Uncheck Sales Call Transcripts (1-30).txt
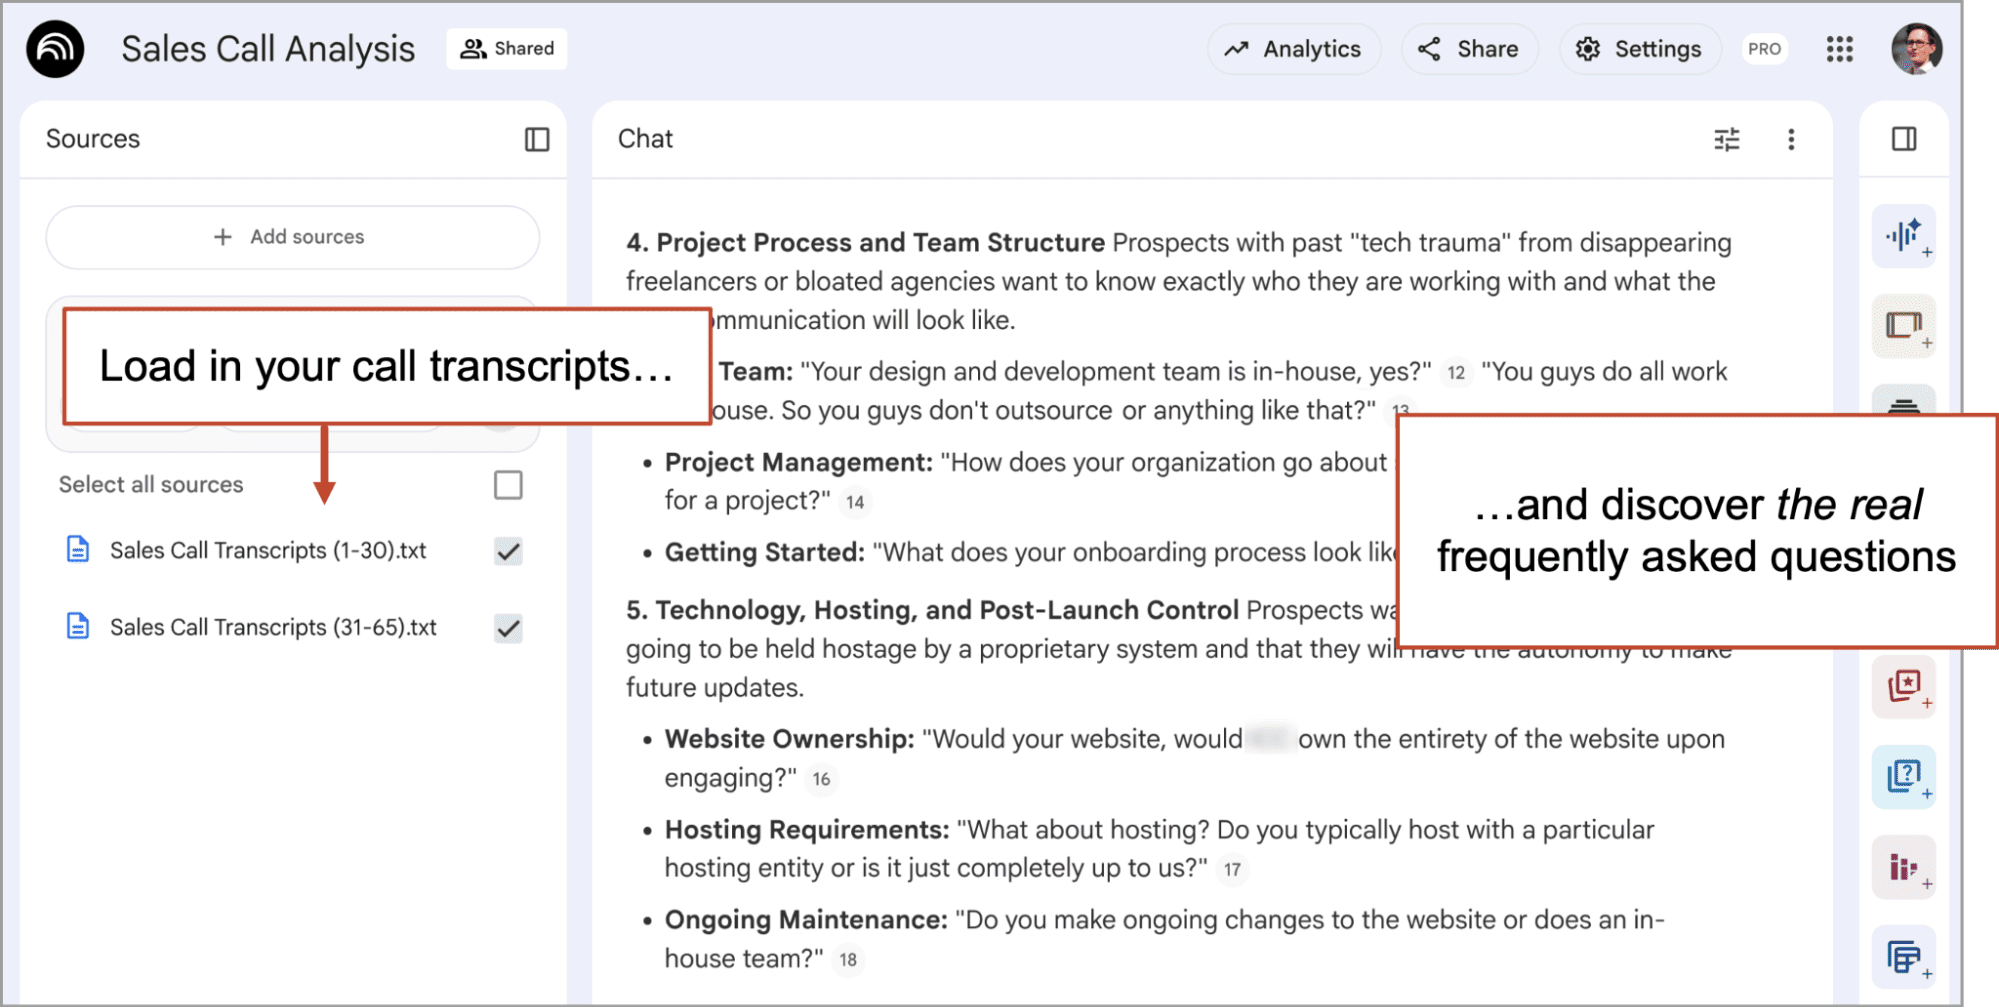 pyautogui.click(x=508, y=551)
